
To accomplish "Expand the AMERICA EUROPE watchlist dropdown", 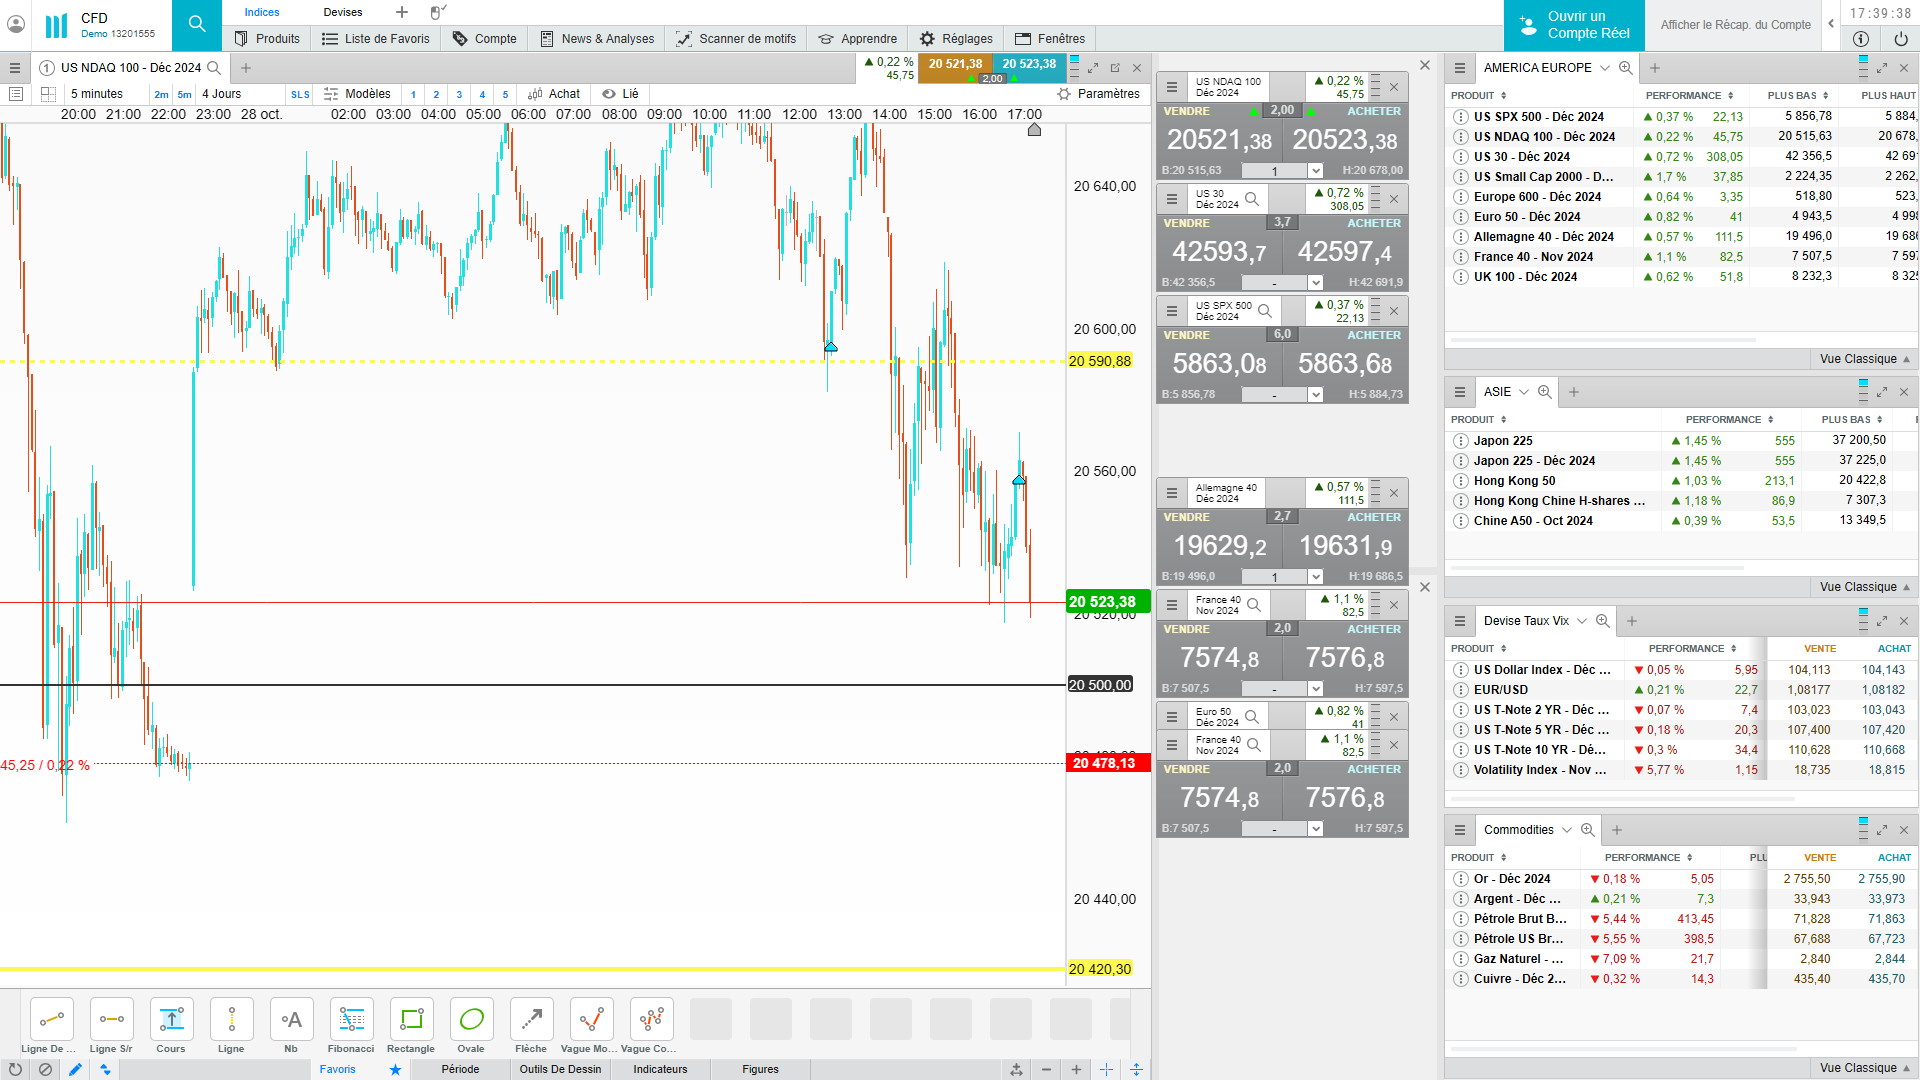I will [x=1605, y=68].
